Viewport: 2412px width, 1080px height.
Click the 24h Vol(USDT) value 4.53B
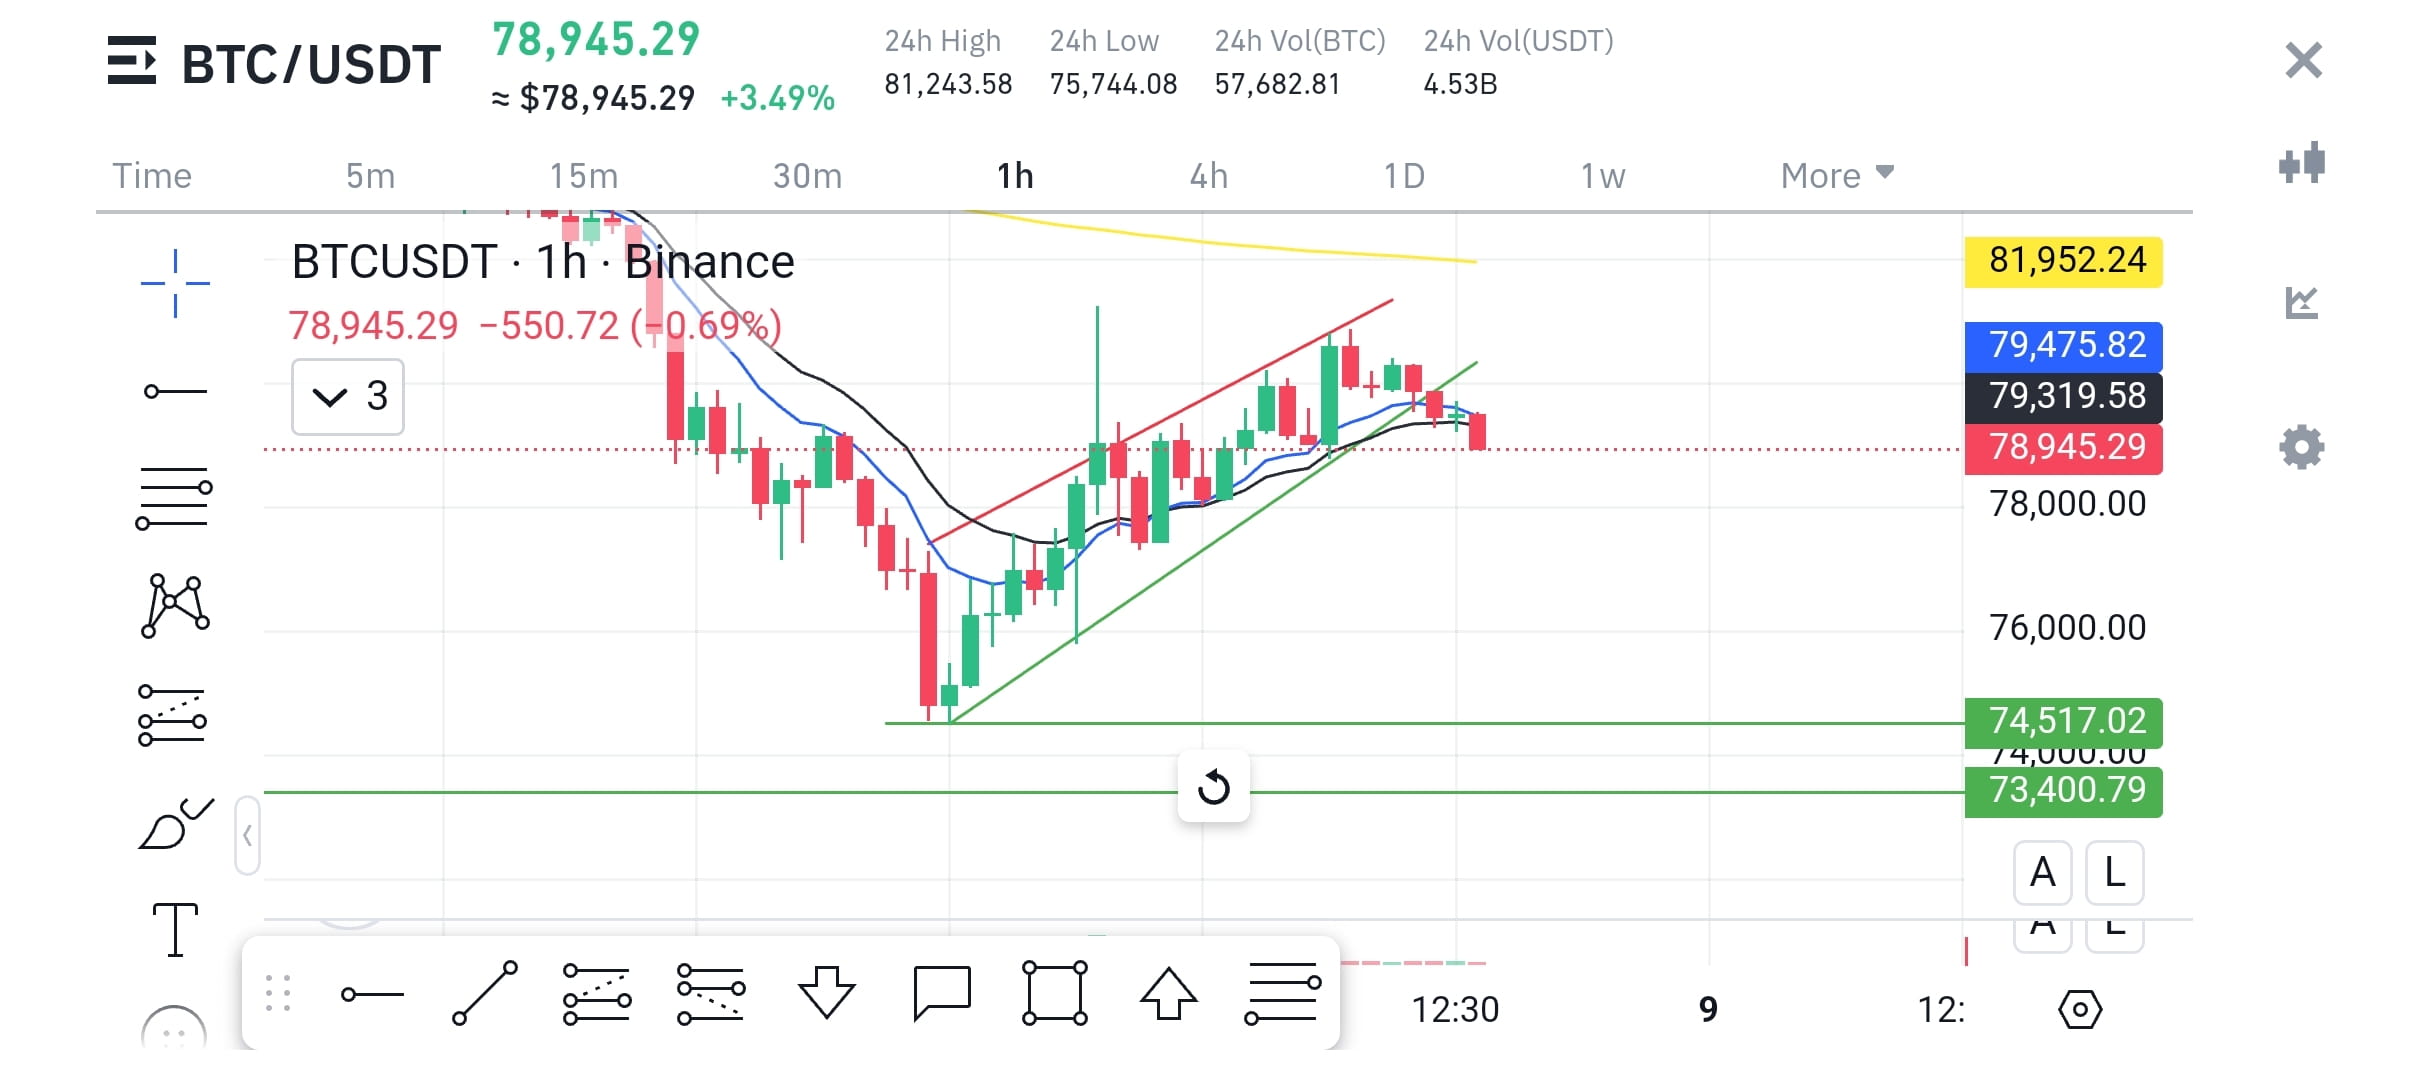(1460, 84)
